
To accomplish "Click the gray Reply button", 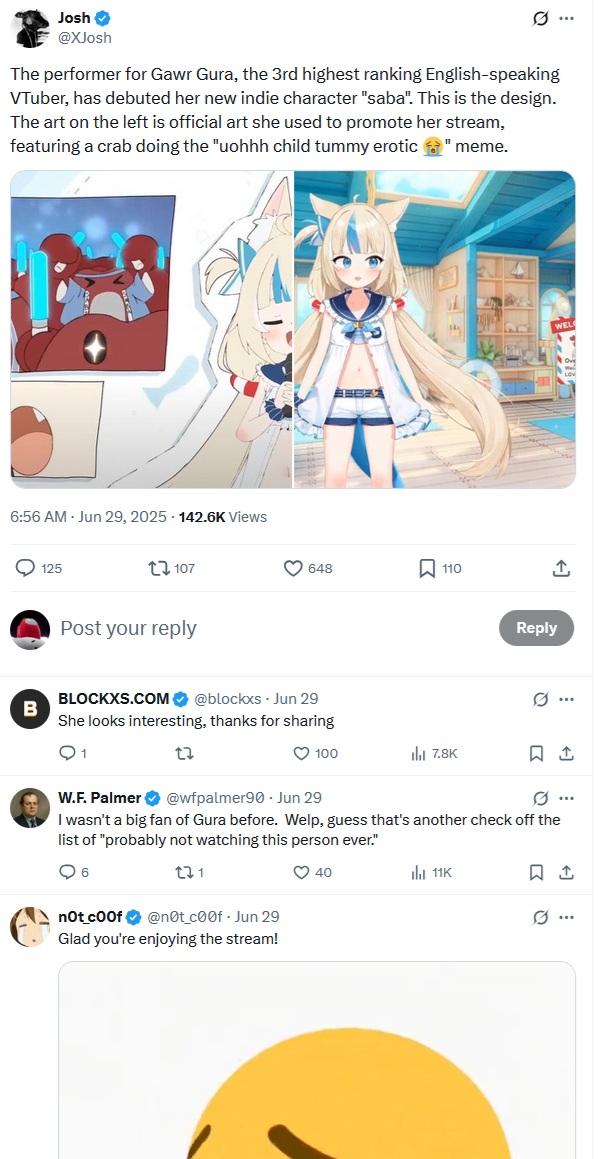I will click(536, 628).
